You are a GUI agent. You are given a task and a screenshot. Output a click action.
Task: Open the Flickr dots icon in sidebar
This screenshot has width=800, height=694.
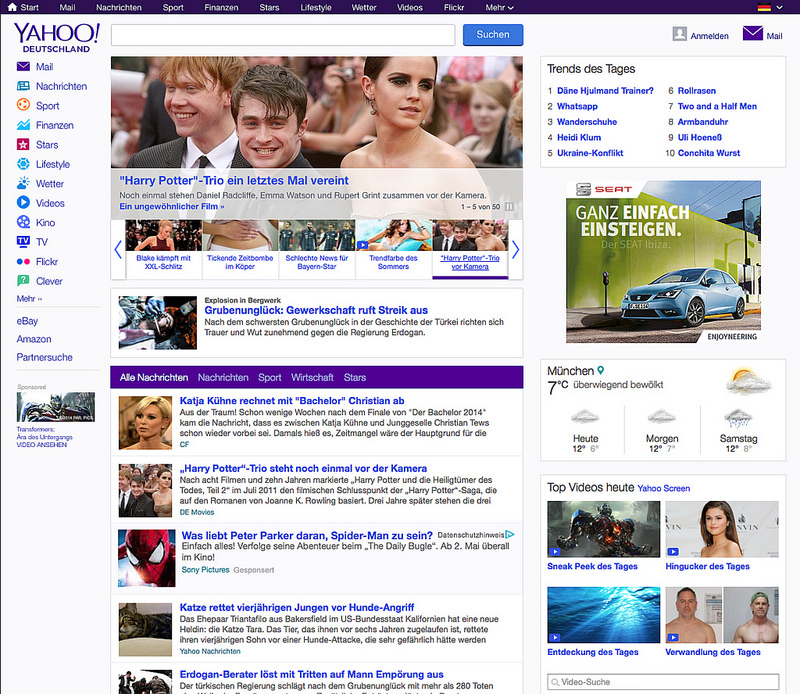click(23, 262)
